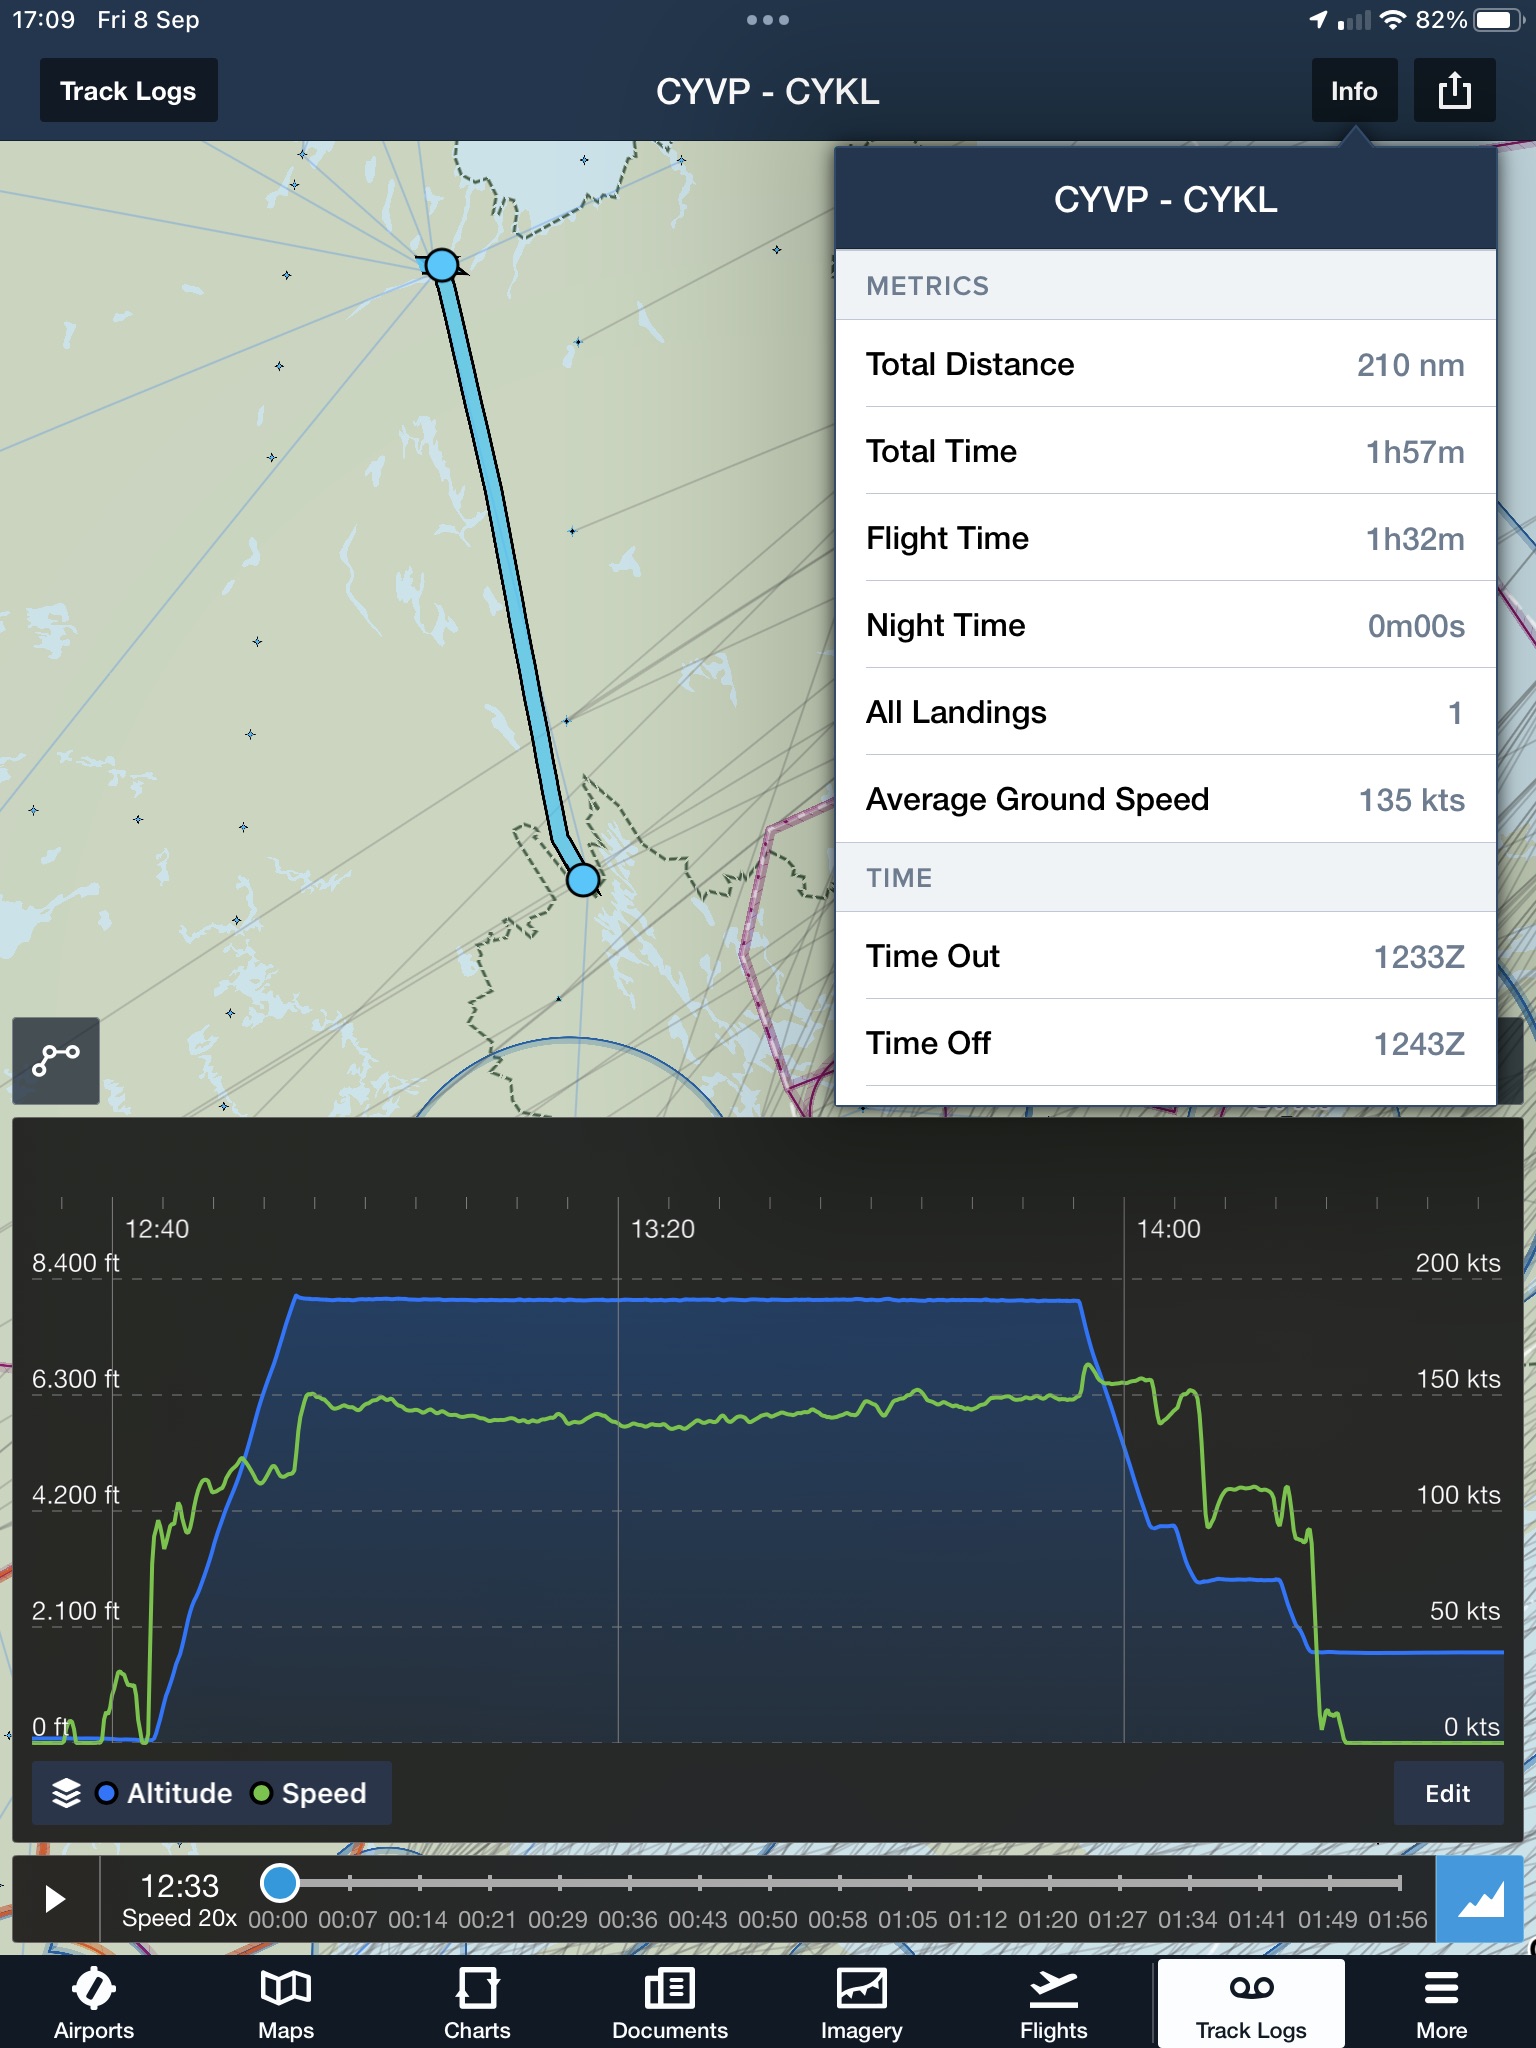1536x2048 pixels.
Task: Click the Edit graph button
Action: point(1448,1793)
